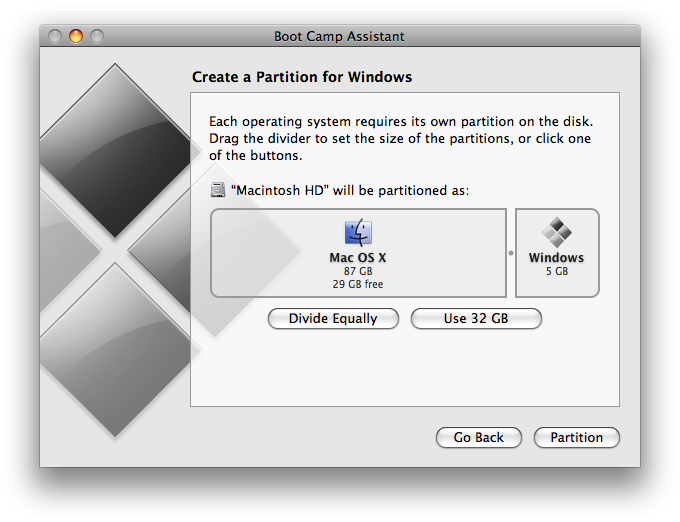Choose the Use 32 GB button
The image size is (680, 522).
[476, 319]
